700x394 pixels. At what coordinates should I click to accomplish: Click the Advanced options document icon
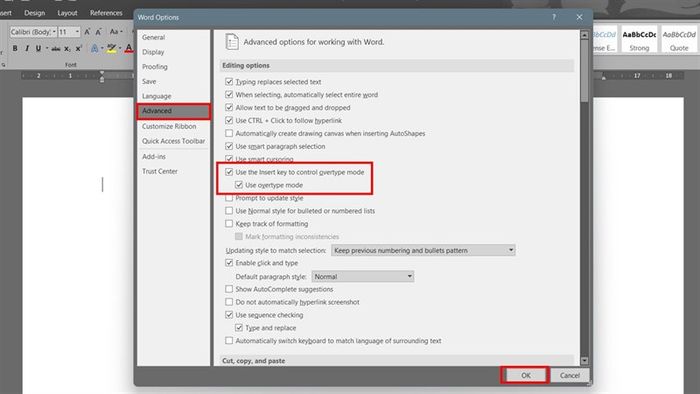pos(232,41)
